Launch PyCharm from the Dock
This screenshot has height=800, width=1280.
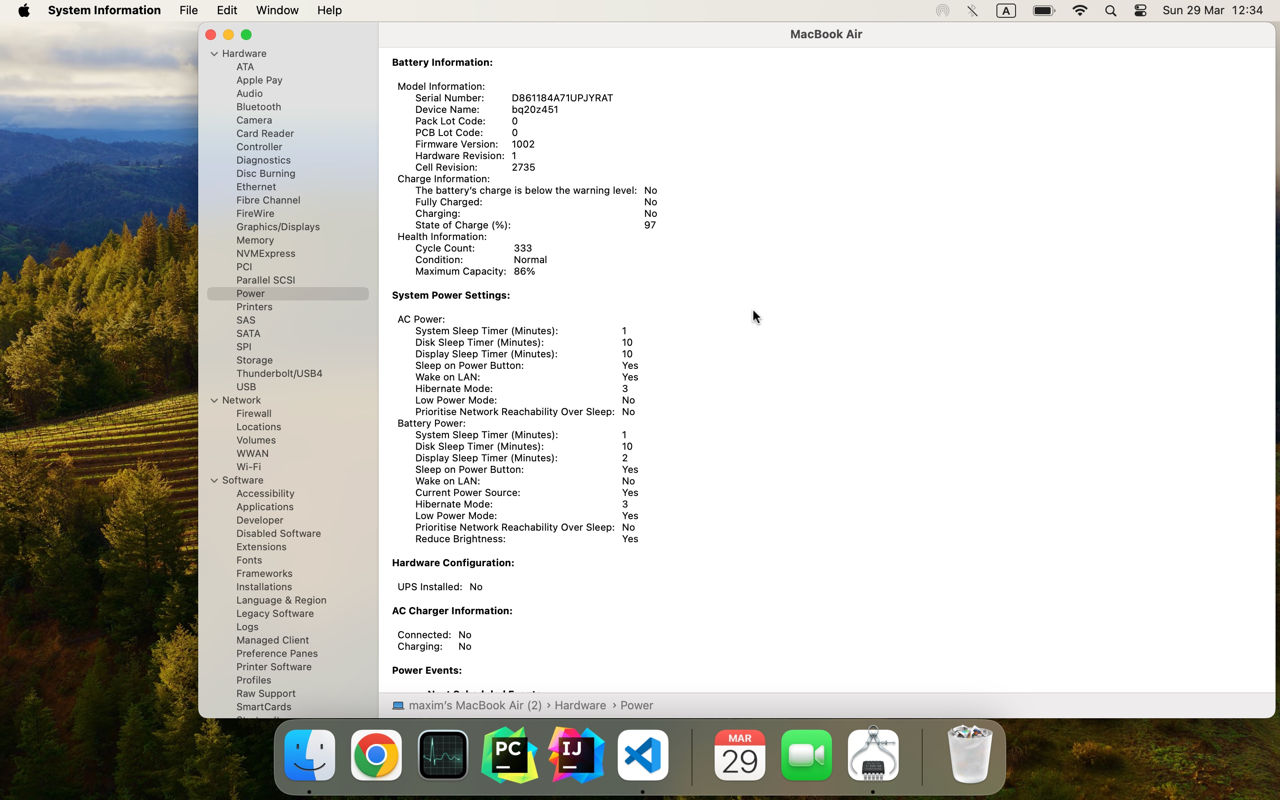509,754
